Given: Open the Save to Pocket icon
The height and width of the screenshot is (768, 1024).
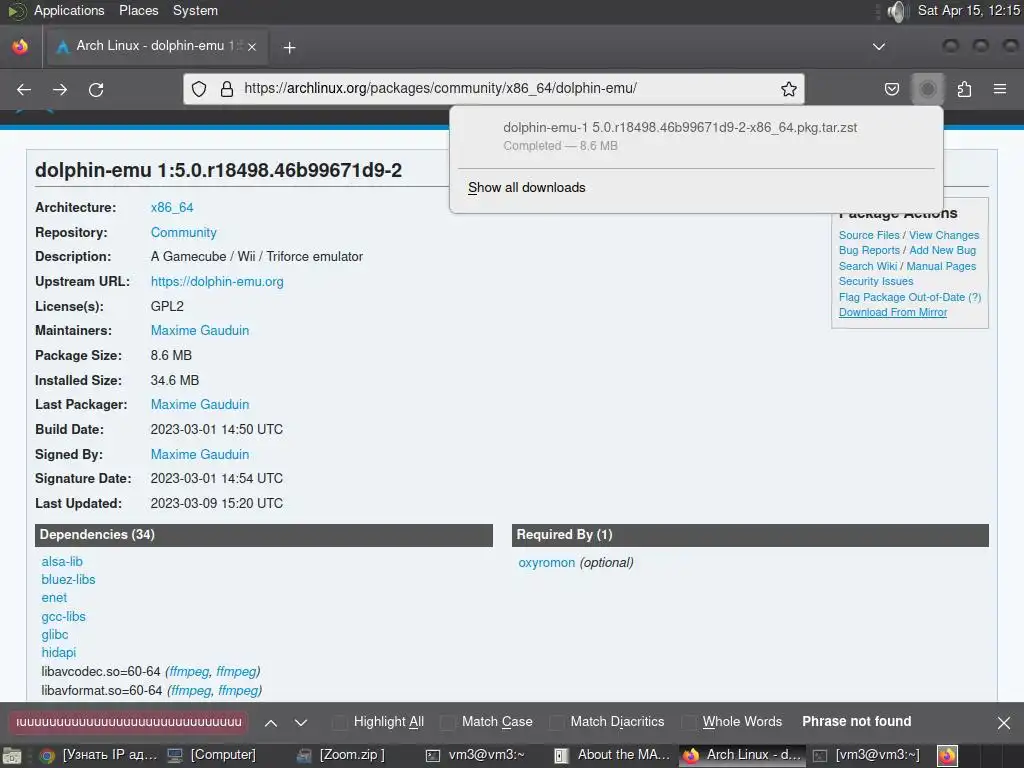Looking at the screenshot, I should 891,89.
